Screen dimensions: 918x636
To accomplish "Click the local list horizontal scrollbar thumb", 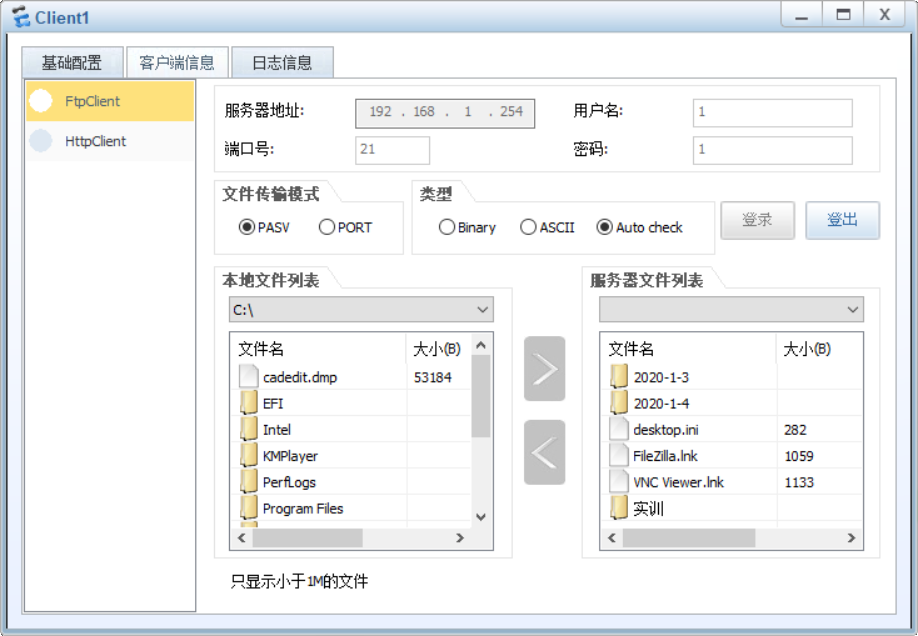I will 307,538.
